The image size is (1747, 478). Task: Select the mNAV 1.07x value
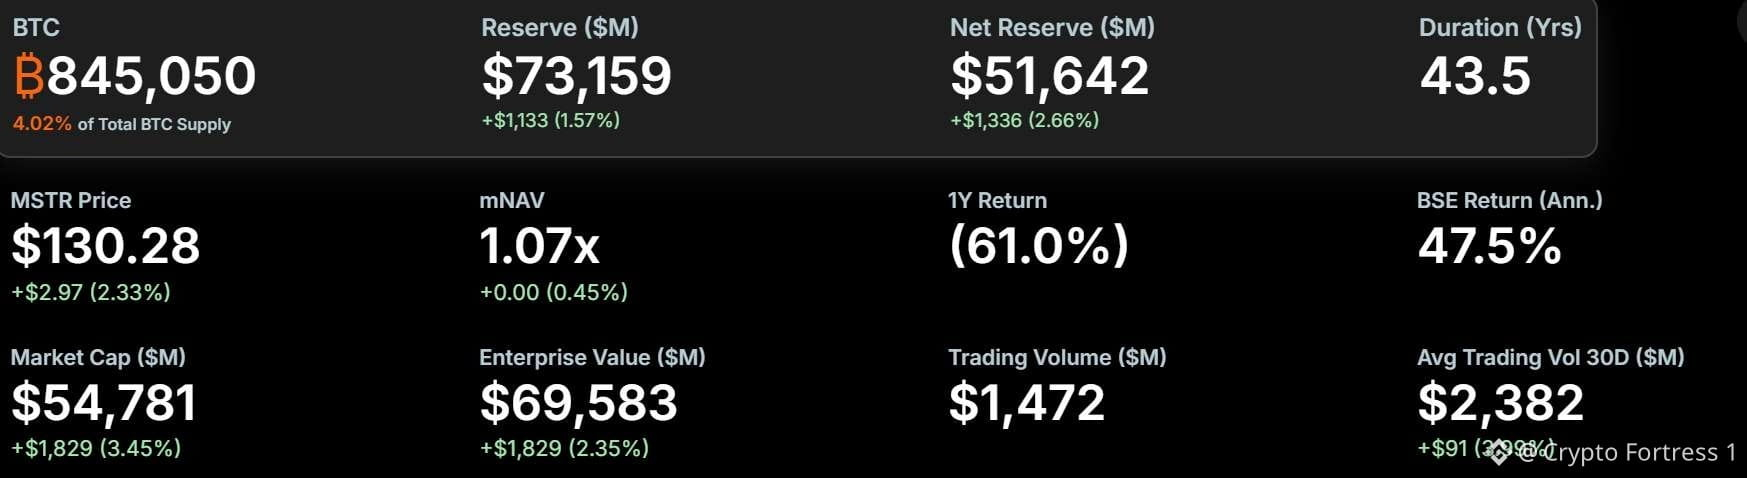539,246
